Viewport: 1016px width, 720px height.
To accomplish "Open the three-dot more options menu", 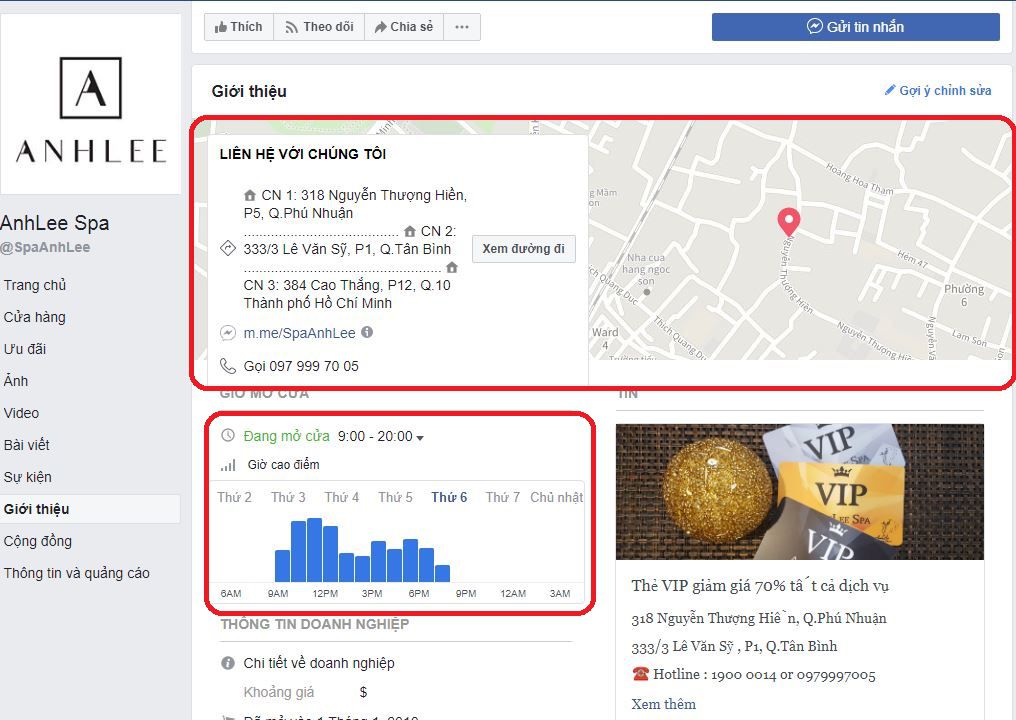I will coord(462,27).
